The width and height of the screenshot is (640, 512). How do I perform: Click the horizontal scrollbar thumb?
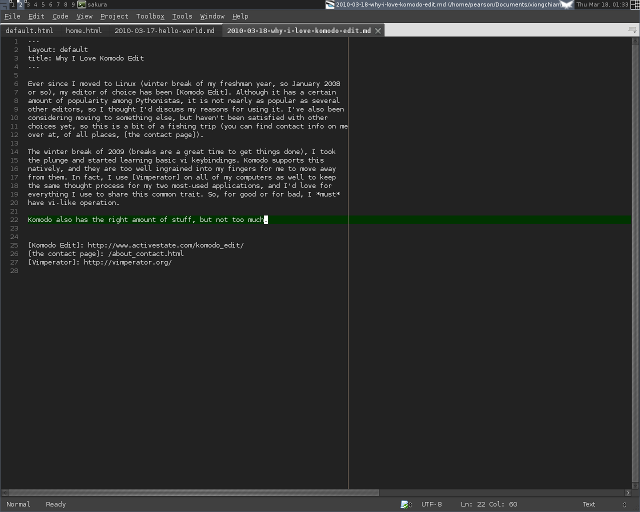pyautogui.click(x=194, y=493)
